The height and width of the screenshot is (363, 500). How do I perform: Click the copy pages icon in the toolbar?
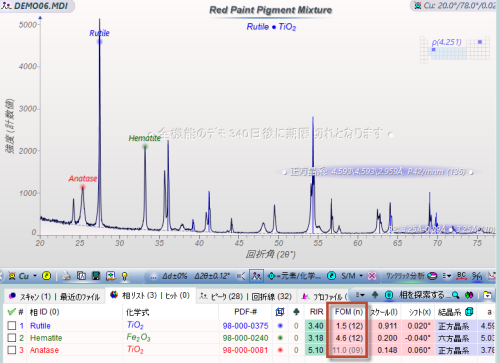tap(81, 276)
